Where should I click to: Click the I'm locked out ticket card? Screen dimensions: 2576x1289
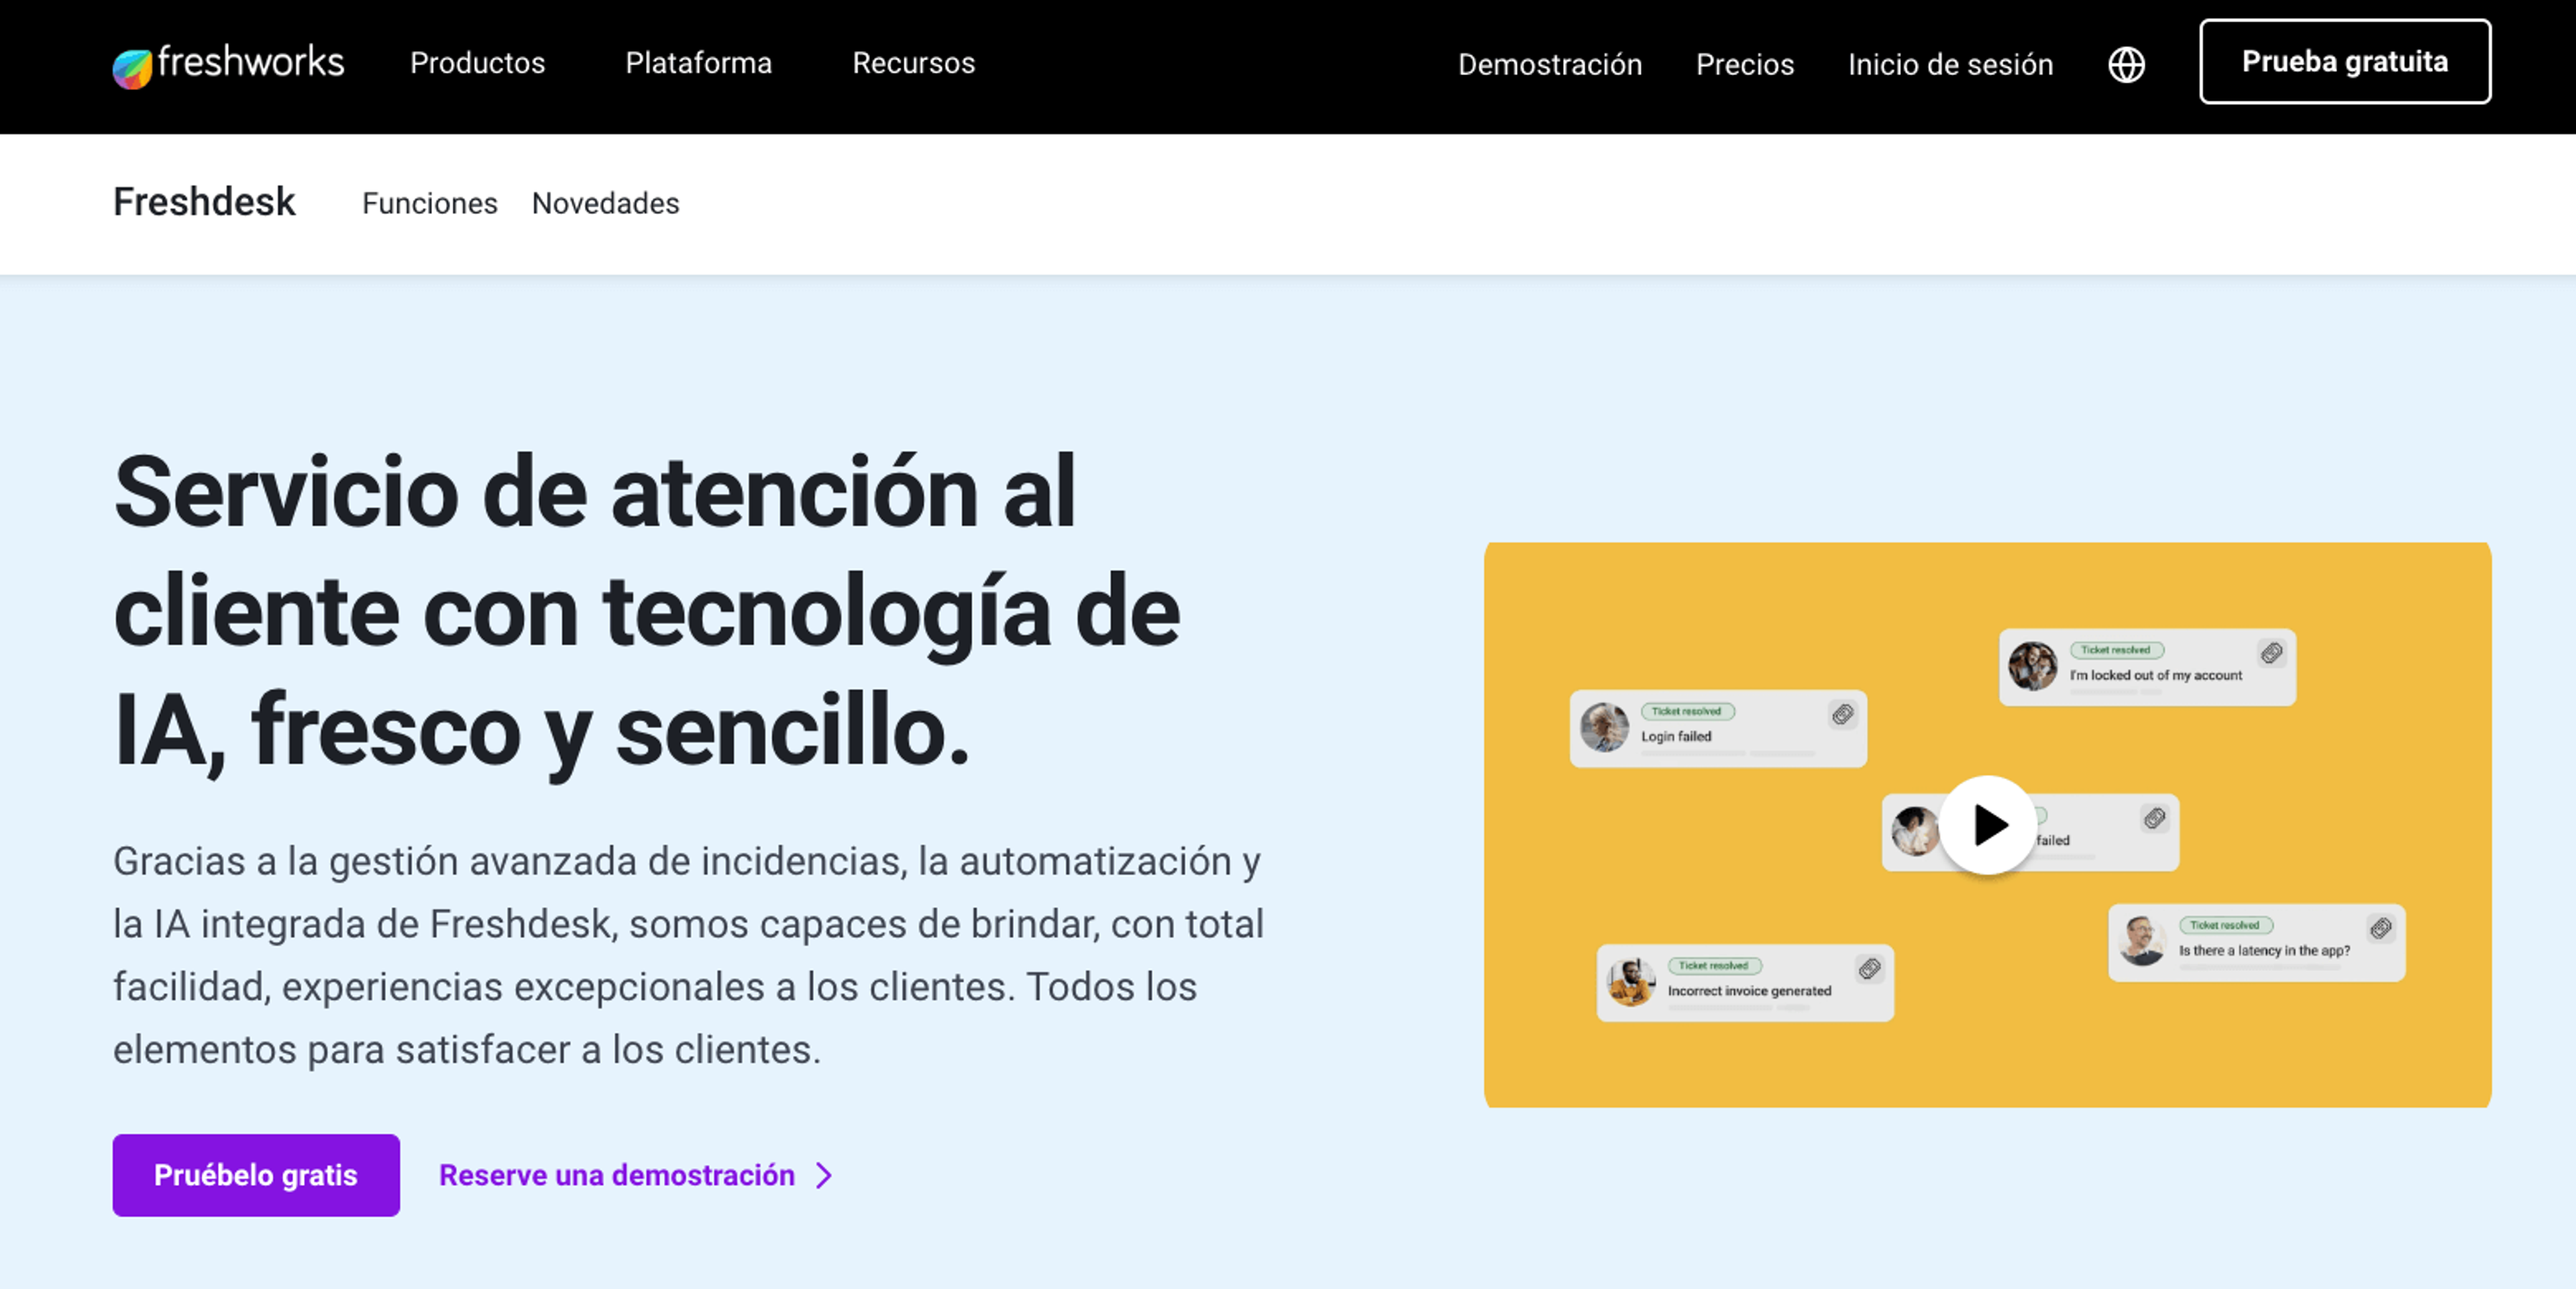(x=2147, y=668)
